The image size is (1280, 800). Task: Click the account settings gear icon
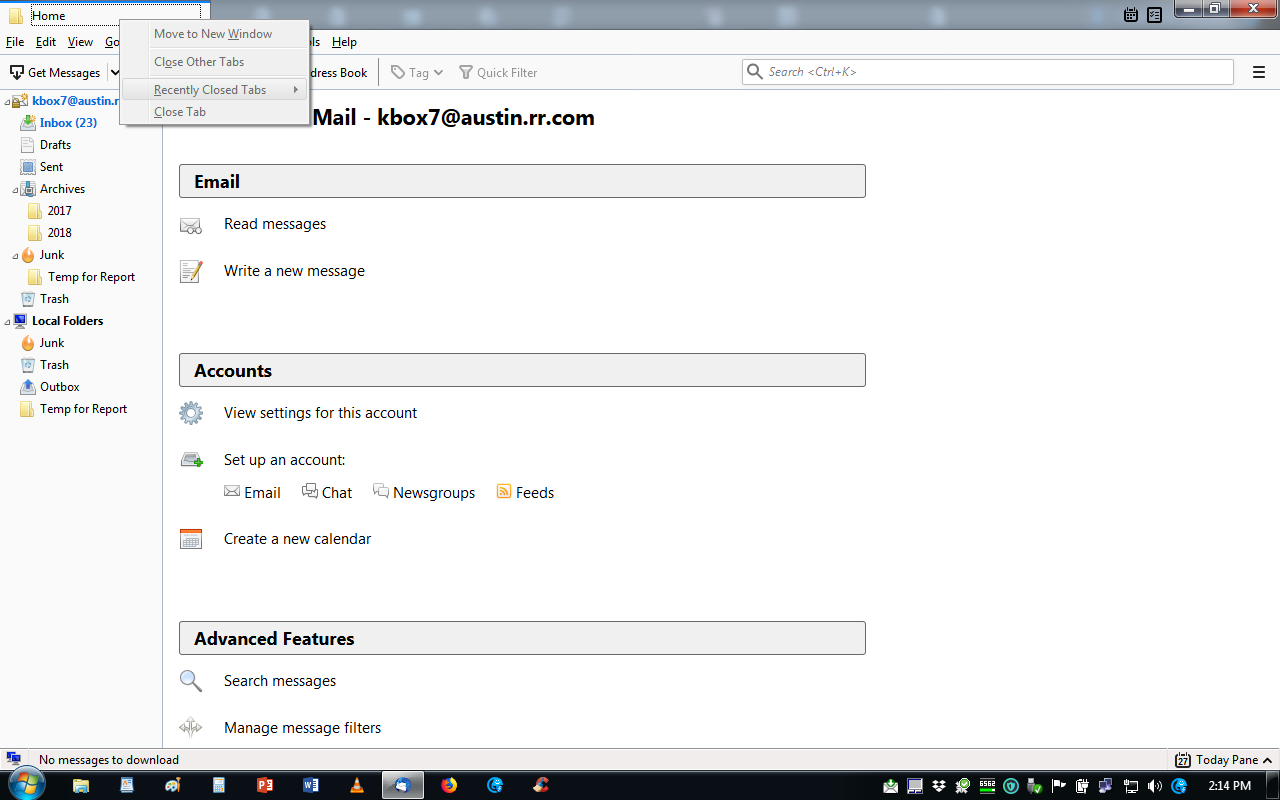(191, 413)
